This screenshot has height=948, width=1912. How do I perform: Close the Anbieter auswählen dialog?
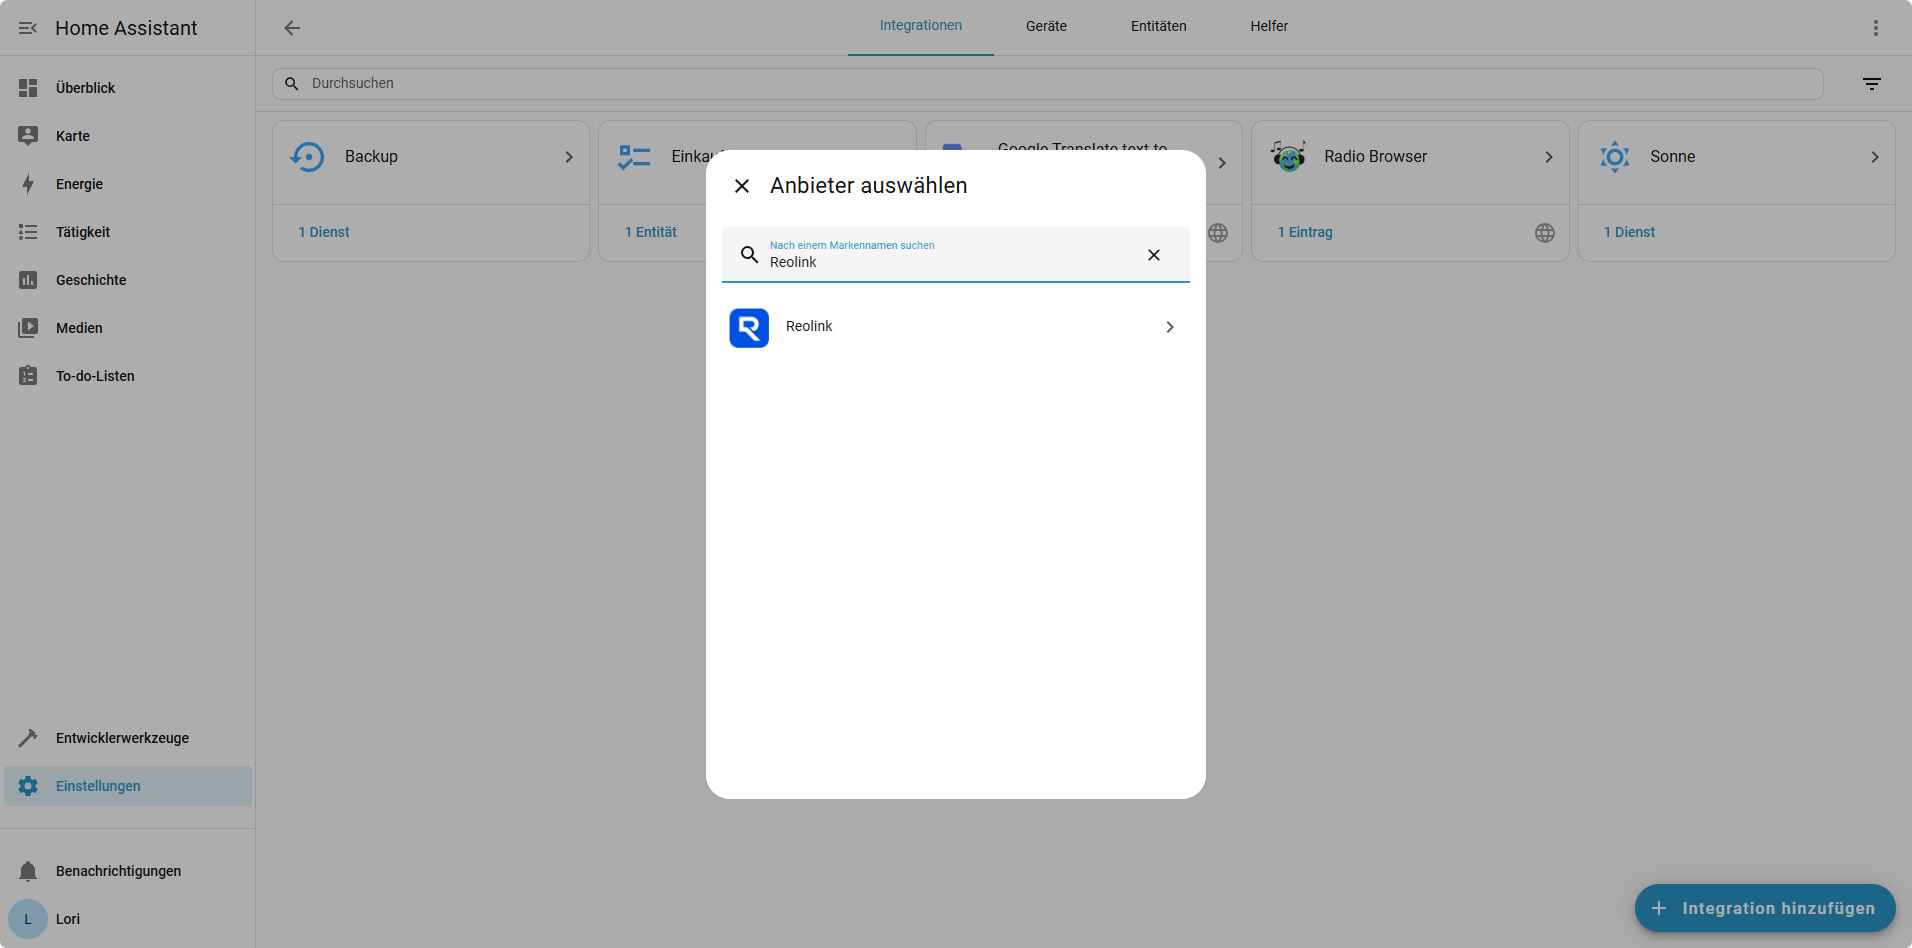point(742,186)
